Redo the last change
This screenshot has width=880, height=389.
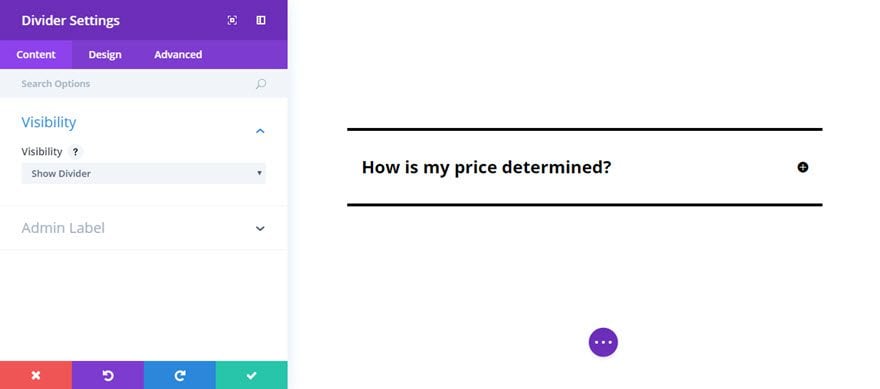180,375
